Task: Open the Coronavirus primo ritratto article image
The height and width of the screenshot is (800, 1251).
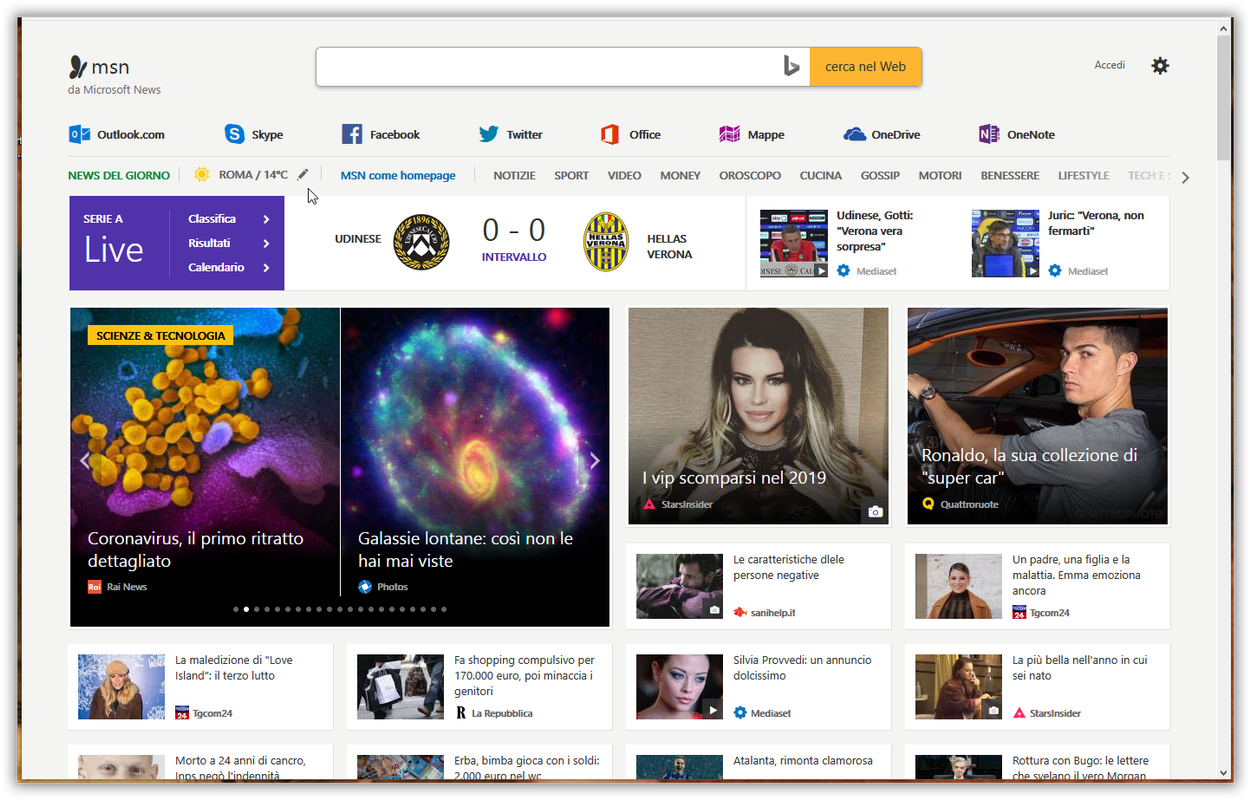Action: [205, 467]
